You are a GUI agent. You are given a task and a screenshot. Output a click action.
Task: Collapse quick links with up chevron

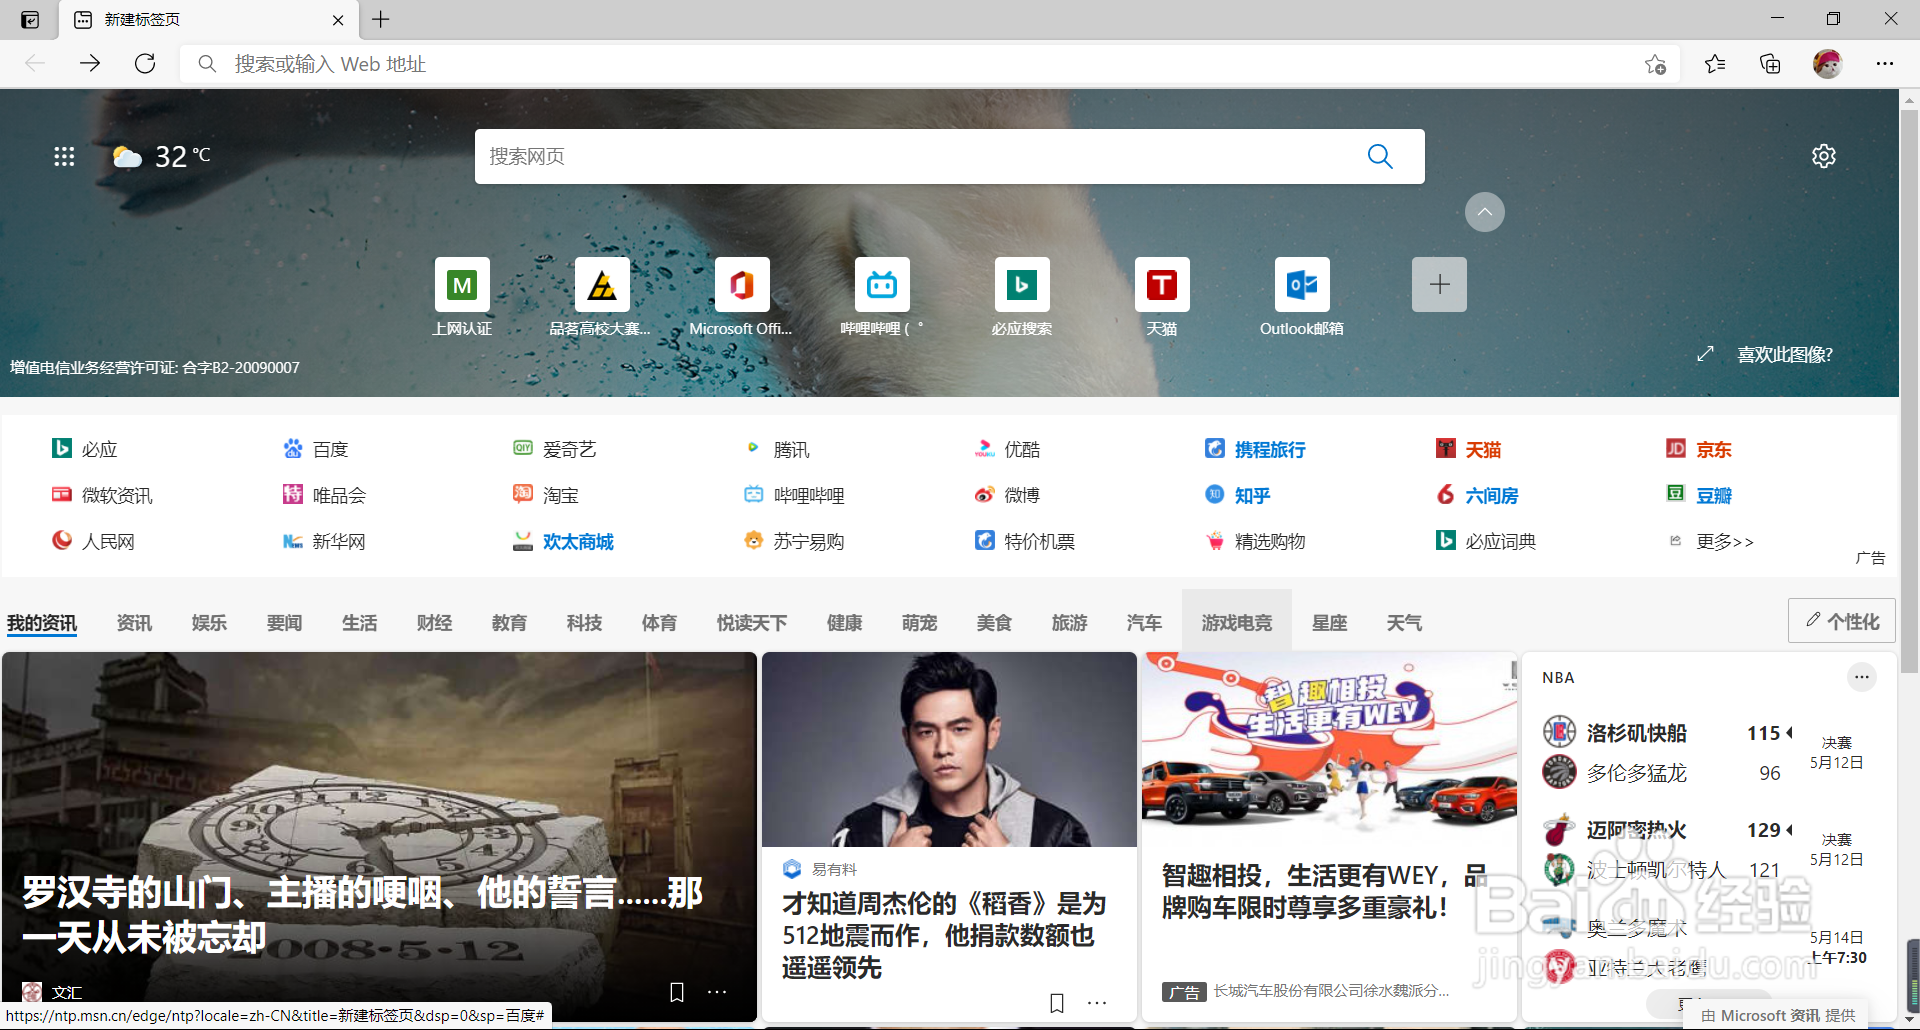pyautogui.click(x=1485, y=212)
